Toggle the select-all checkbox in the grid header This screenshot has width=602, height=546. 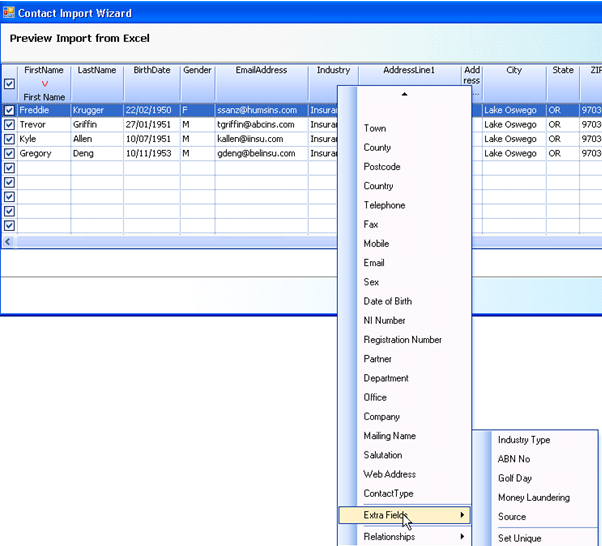click(x=9, y=84)
